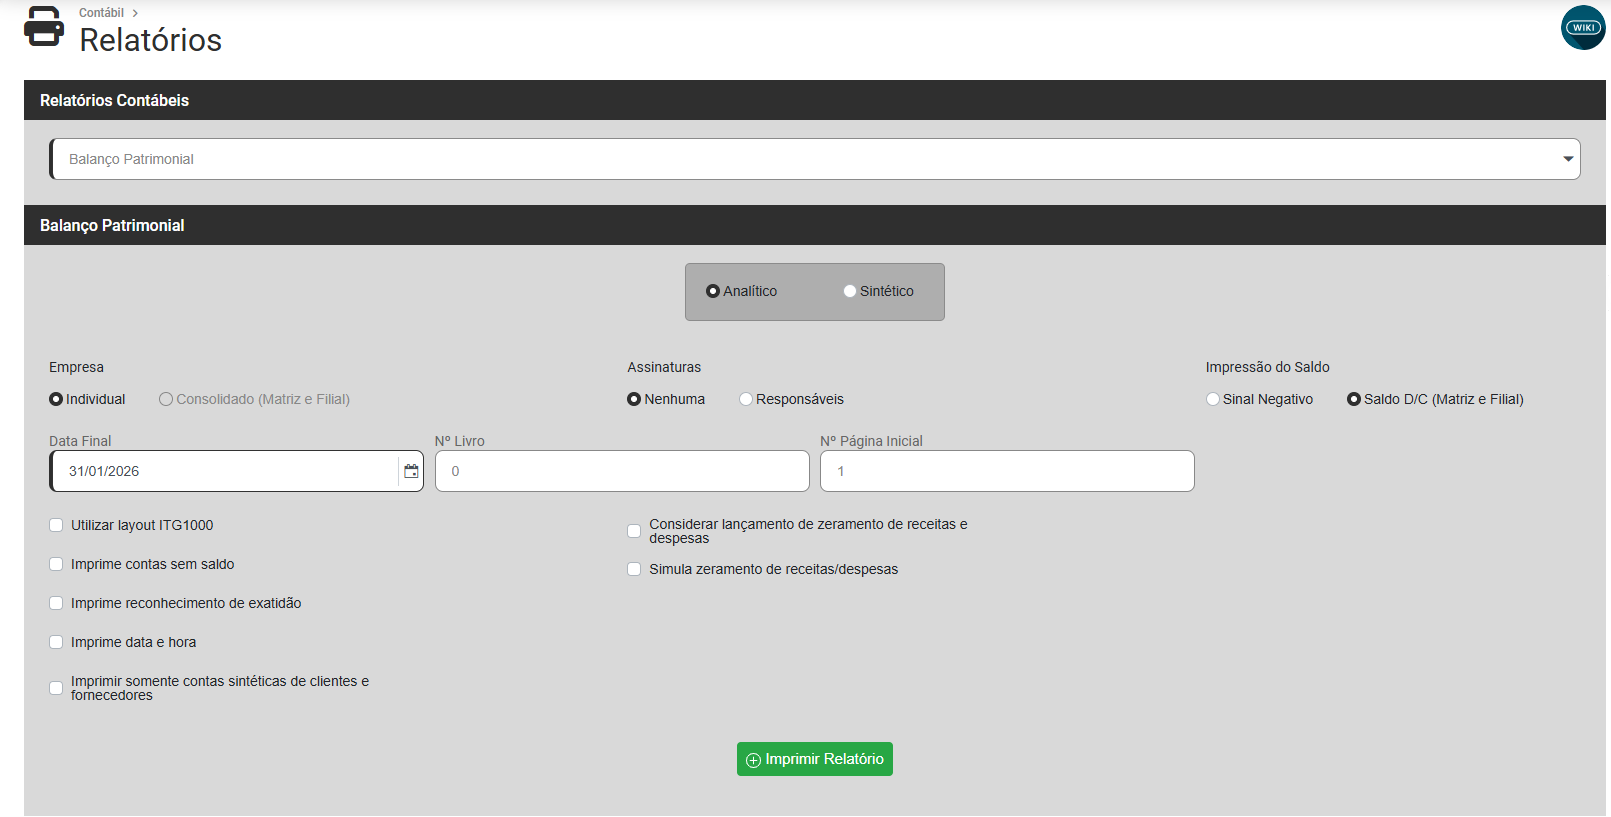Viewport: 1611px width, 817px height.
Task: Click the Relatórios page title
Action: tap(151, 40)
